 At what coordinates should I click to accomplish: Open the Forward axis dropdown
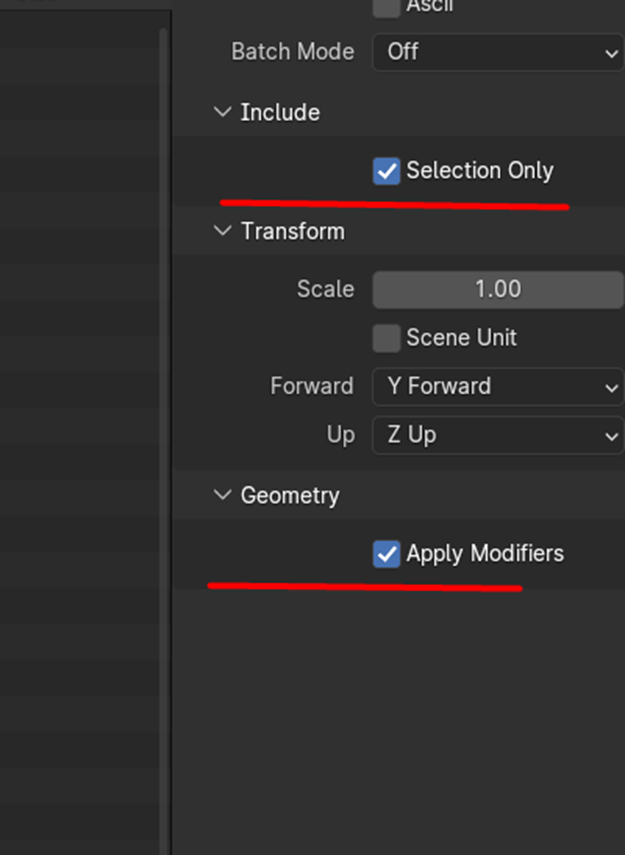coord(497,386)
